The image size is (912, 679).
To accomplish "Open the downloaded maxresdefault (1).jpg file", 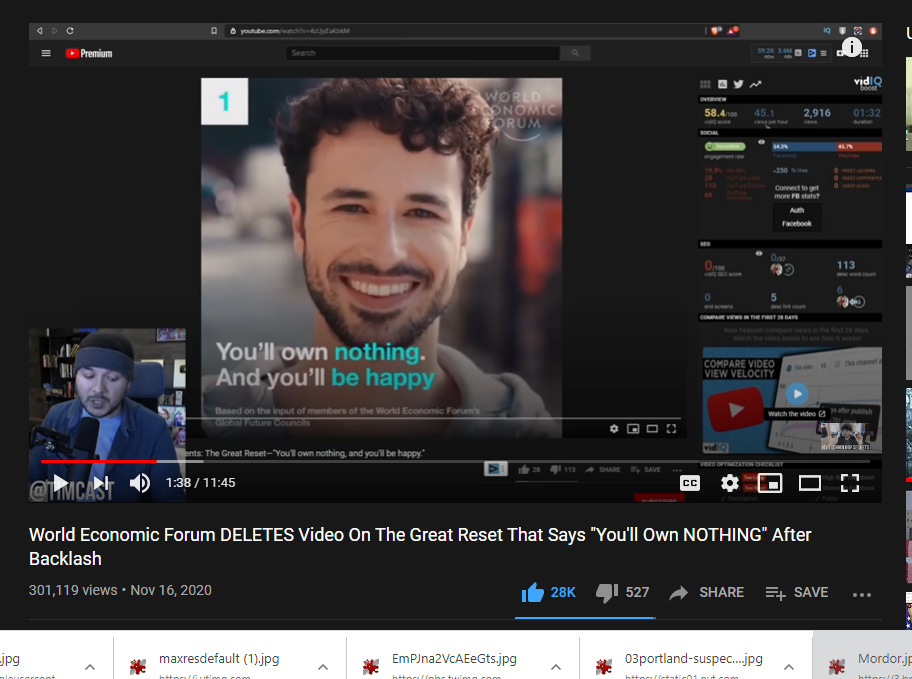I will [x=219, y=659].
